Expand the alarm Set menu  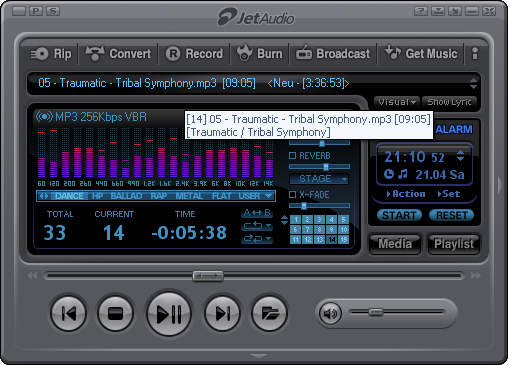coord(449,194)
